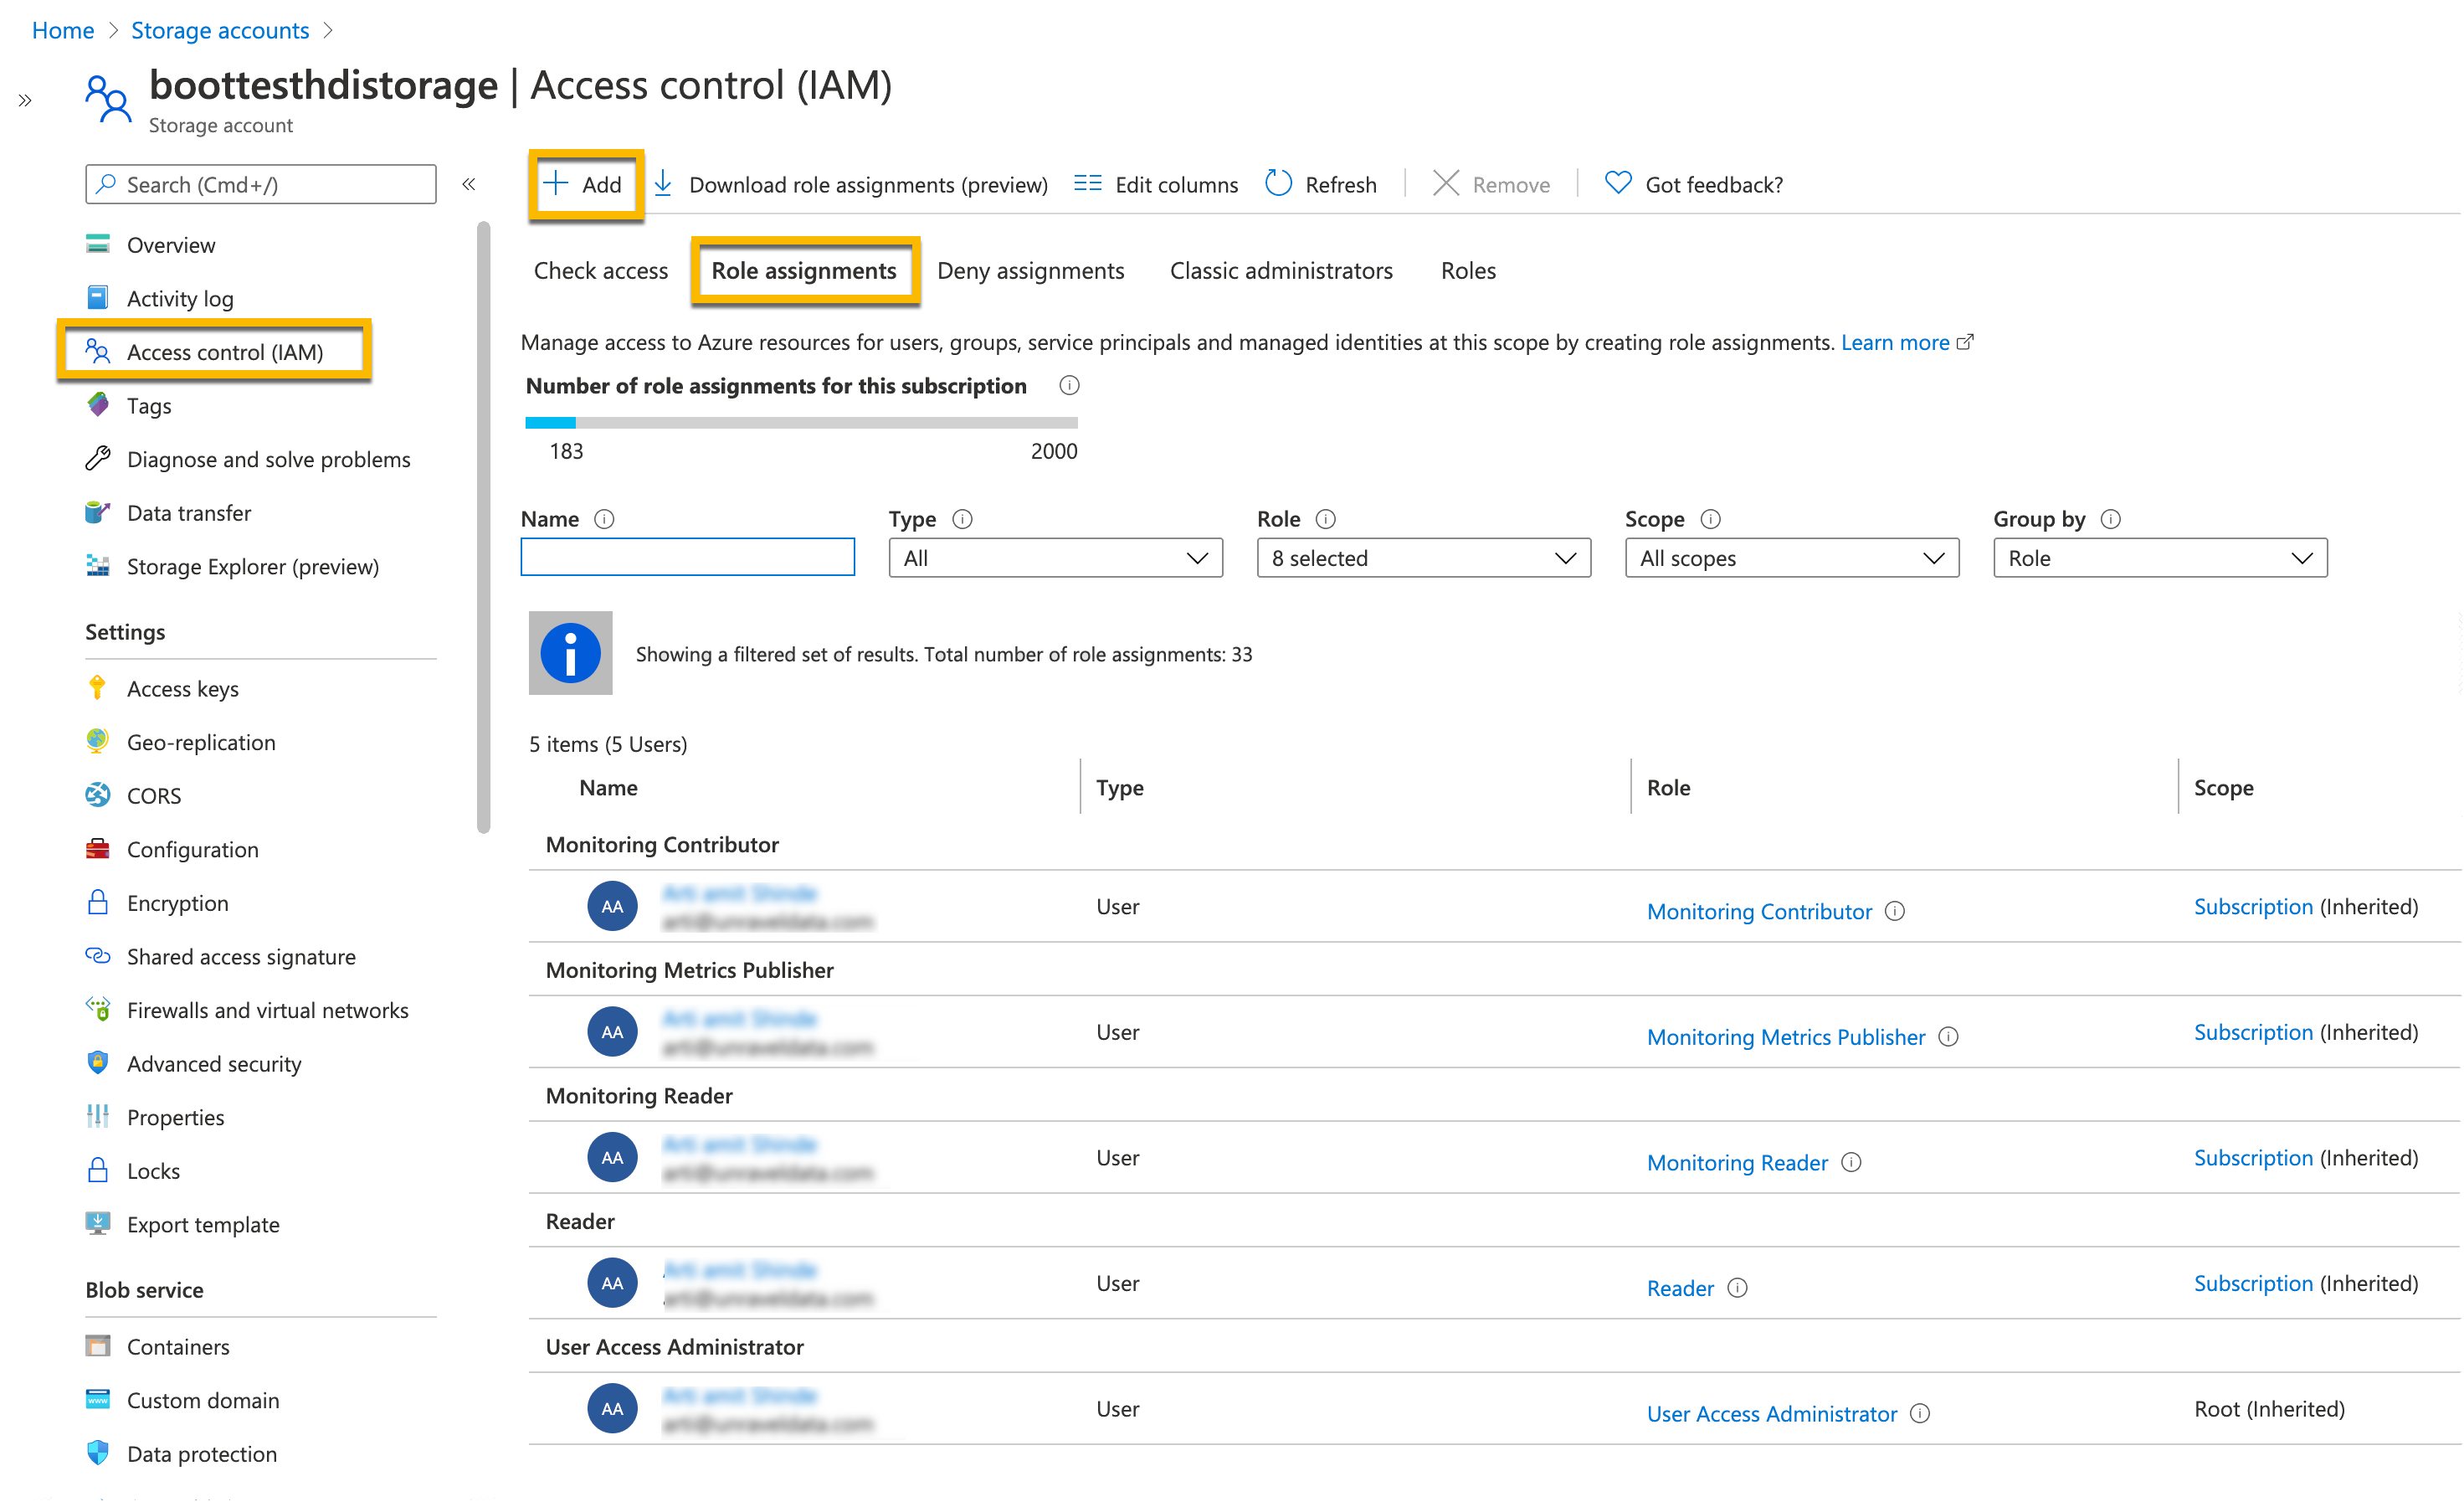Switch to the Roles tab
The width and height of the screenshot is (2464, 1502).
(x=1468, y=270)
